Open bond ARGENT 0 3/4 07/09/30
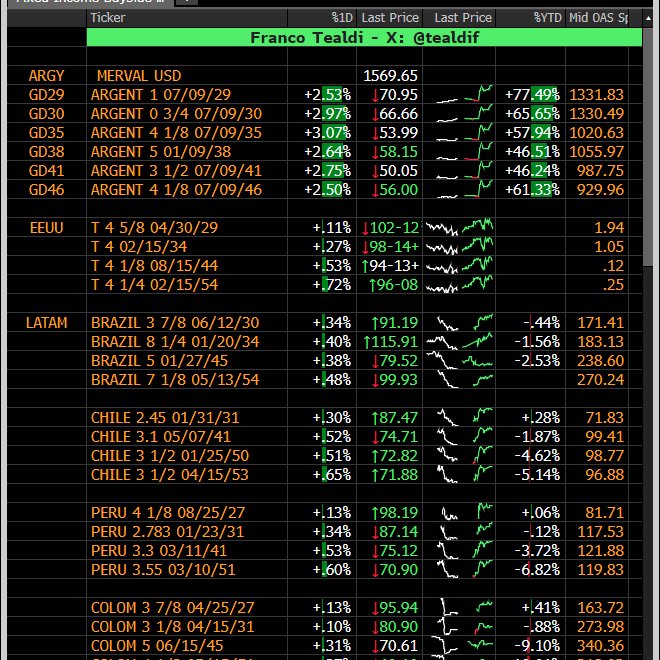 [x=176, y=114]
